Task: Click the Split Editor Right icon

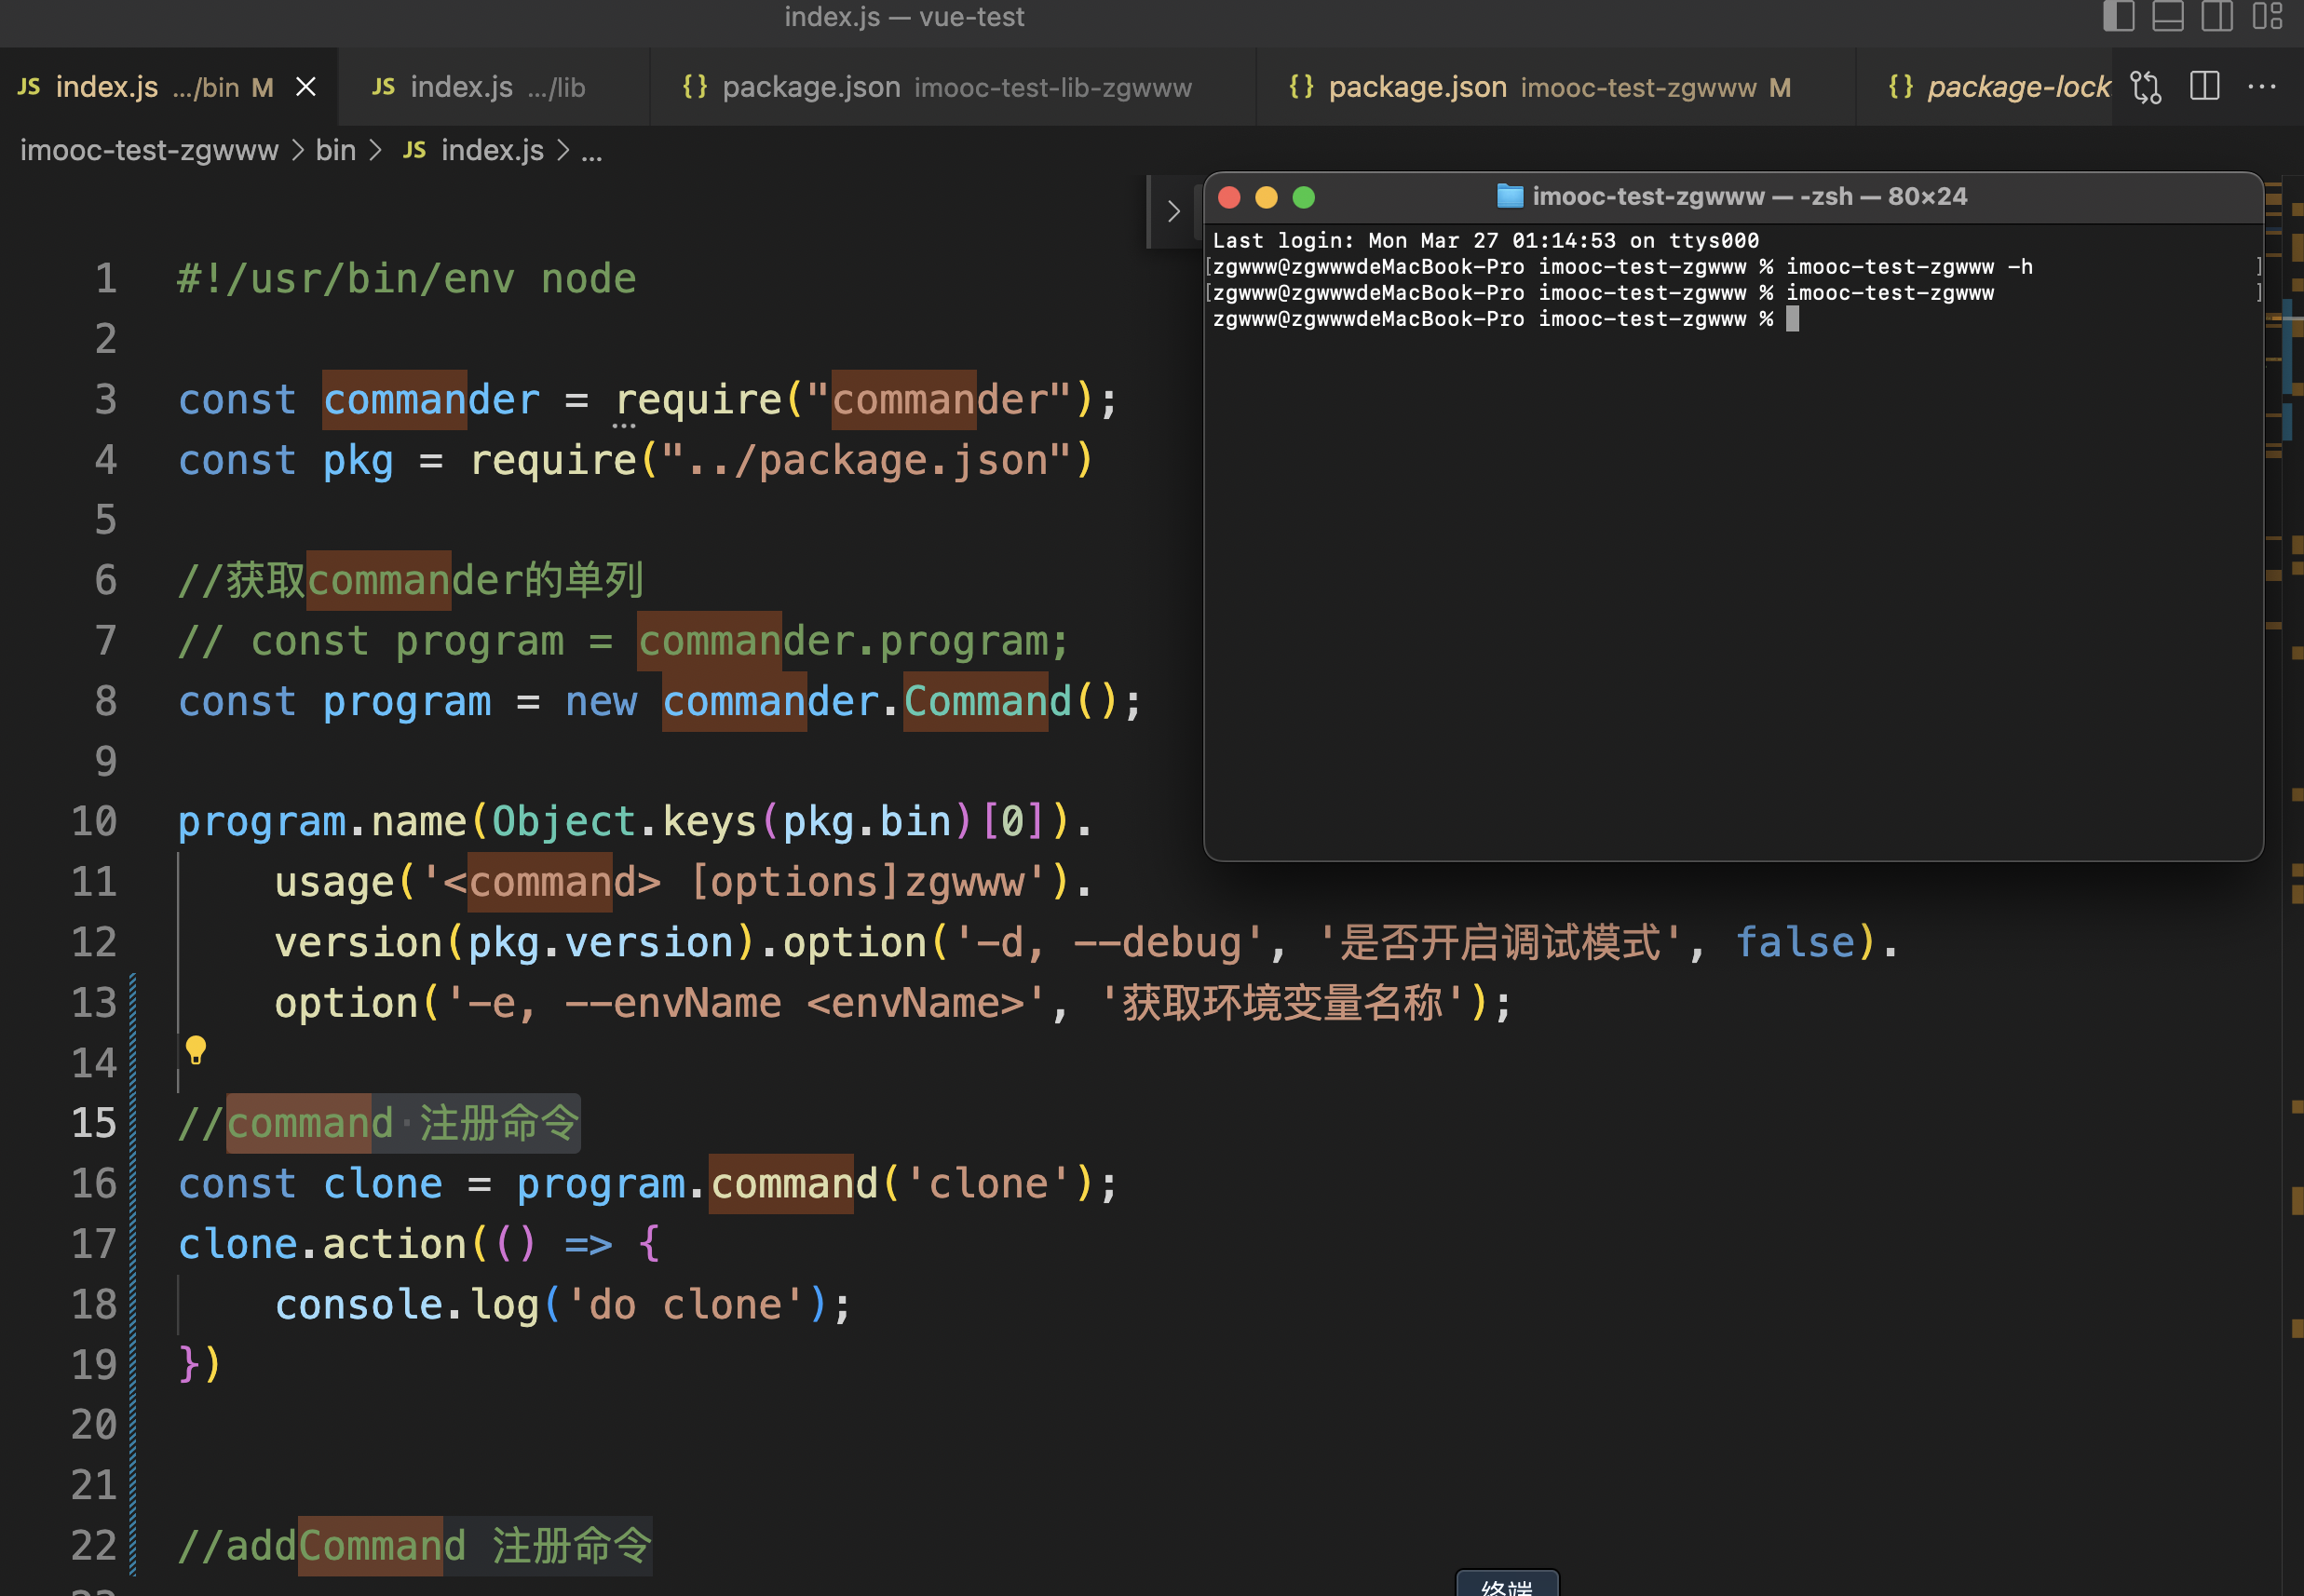Action: pos(2204,87)
